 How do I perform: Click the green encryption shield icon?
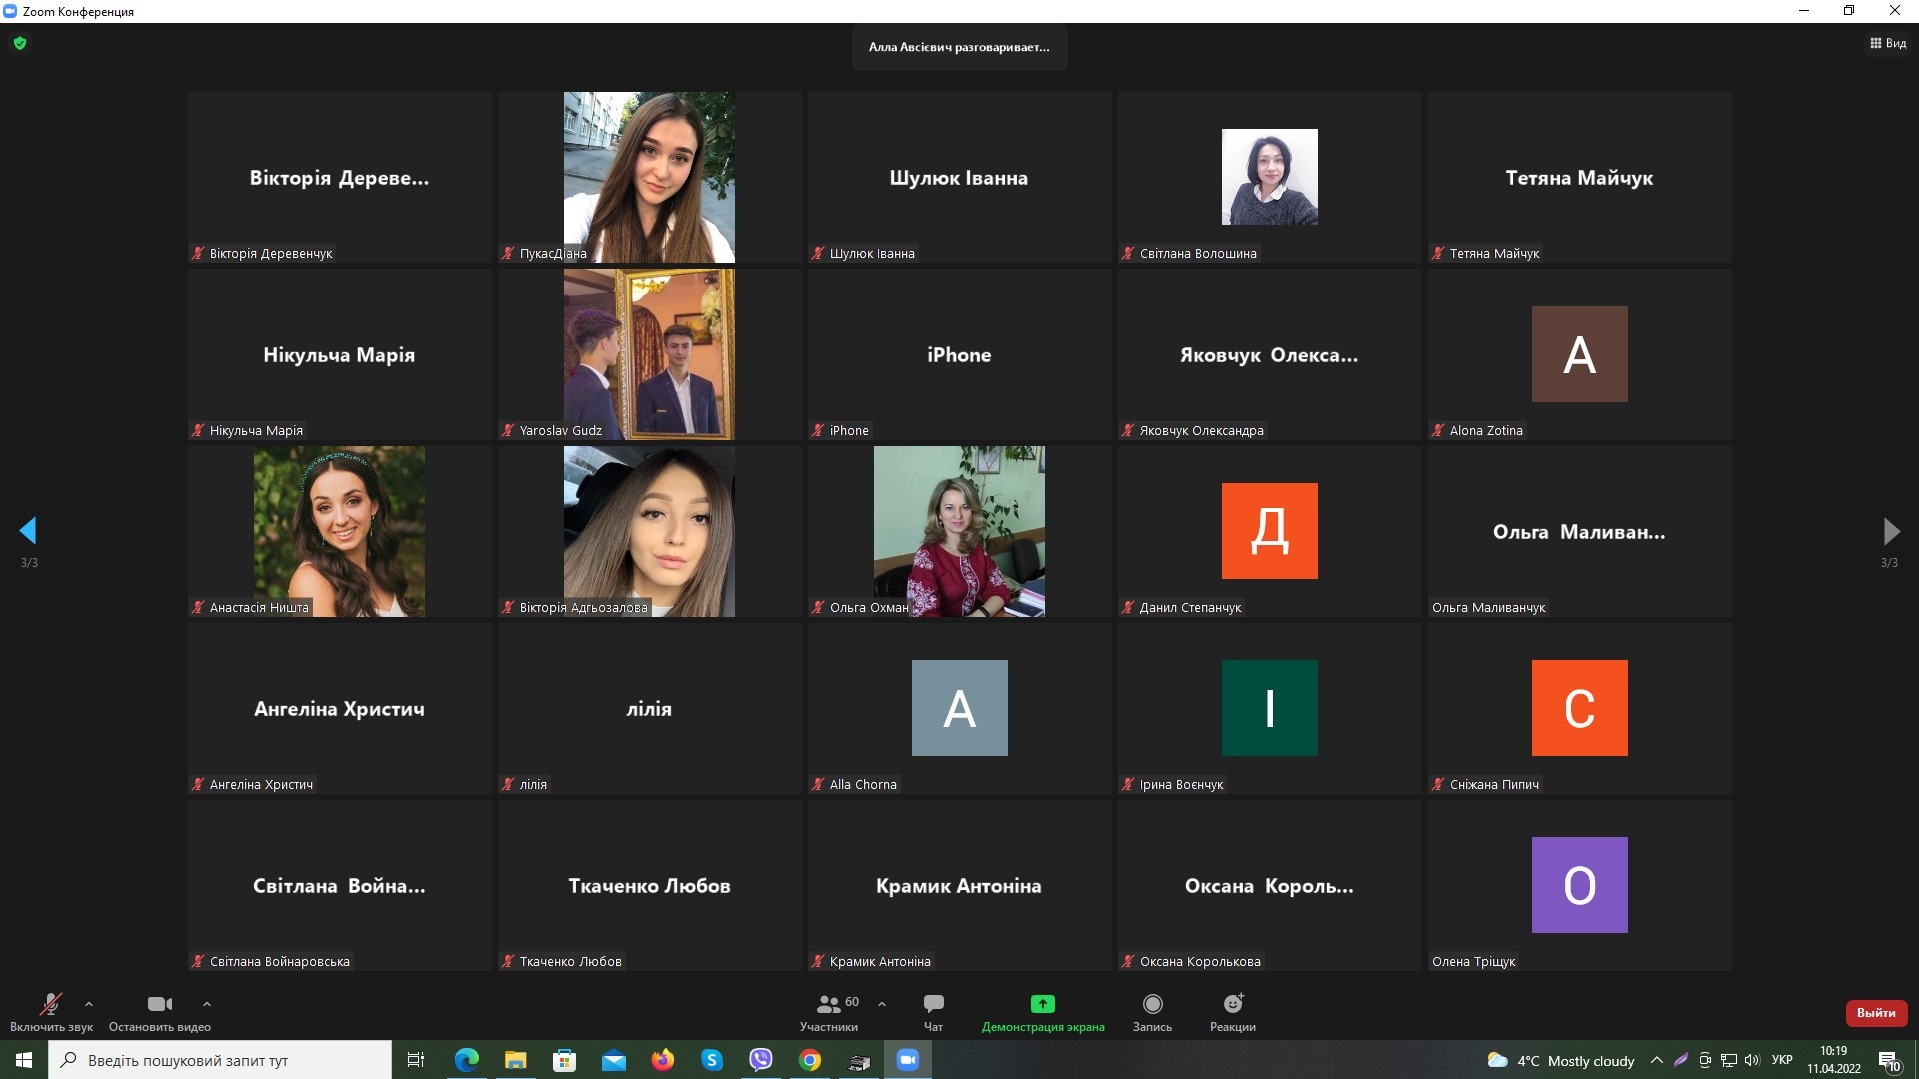[20, 43]
